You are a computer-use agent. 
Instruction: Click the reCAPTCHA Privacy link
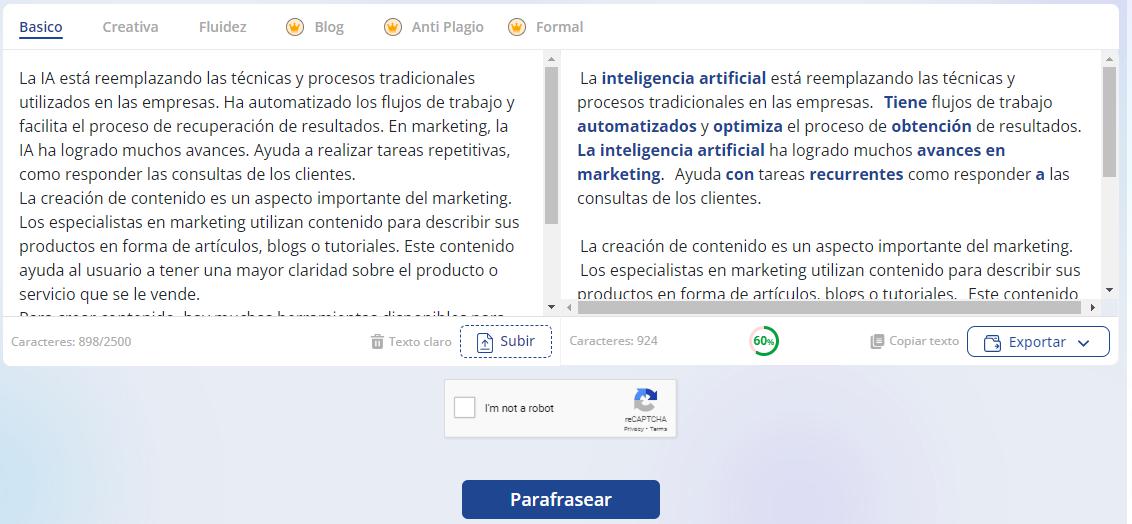(x=633, y=429)
